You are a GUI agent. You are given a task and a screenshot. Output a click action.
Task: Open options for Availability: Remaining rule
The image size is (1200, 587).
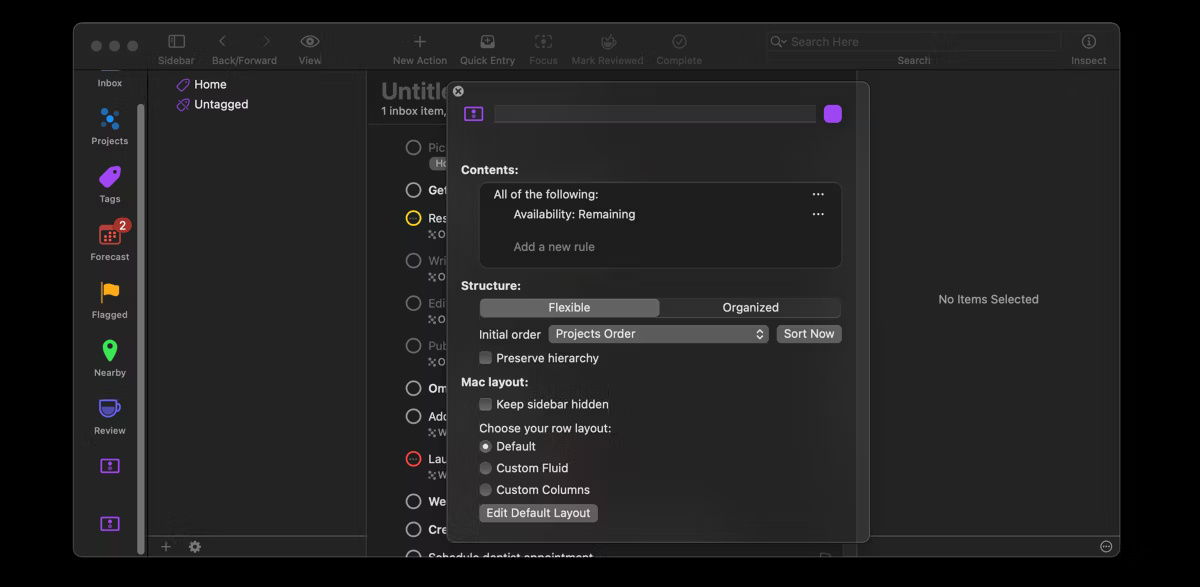pos(818,213)
